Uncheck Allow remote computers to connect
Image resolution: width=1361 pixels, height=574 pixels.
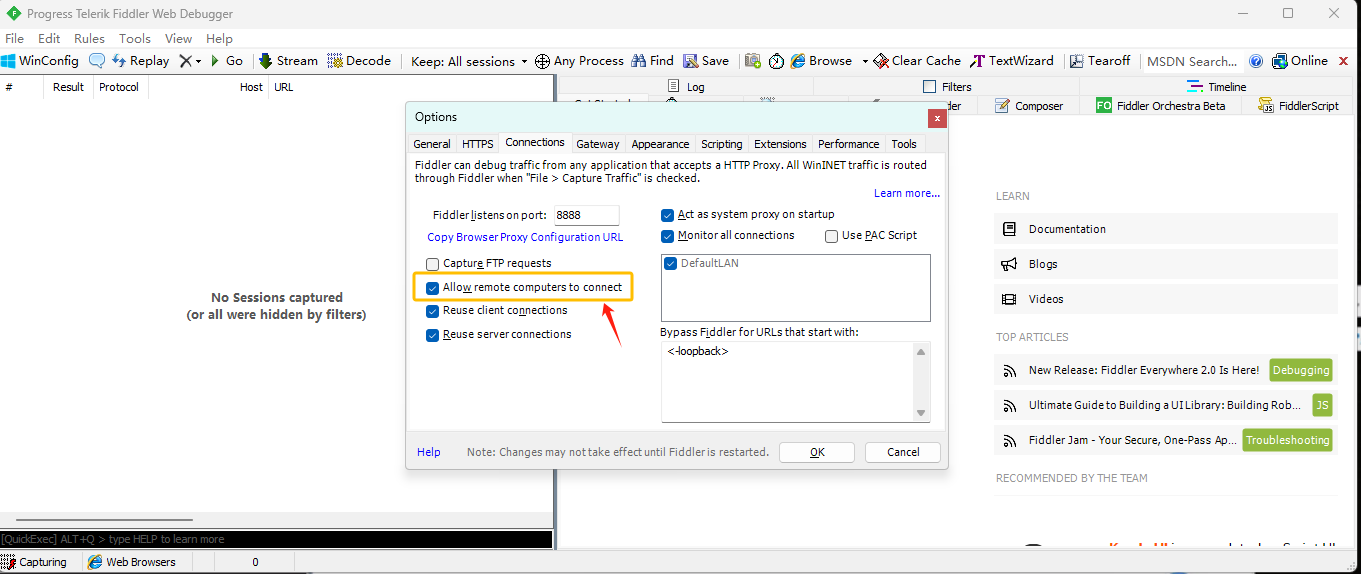(433, 287)
